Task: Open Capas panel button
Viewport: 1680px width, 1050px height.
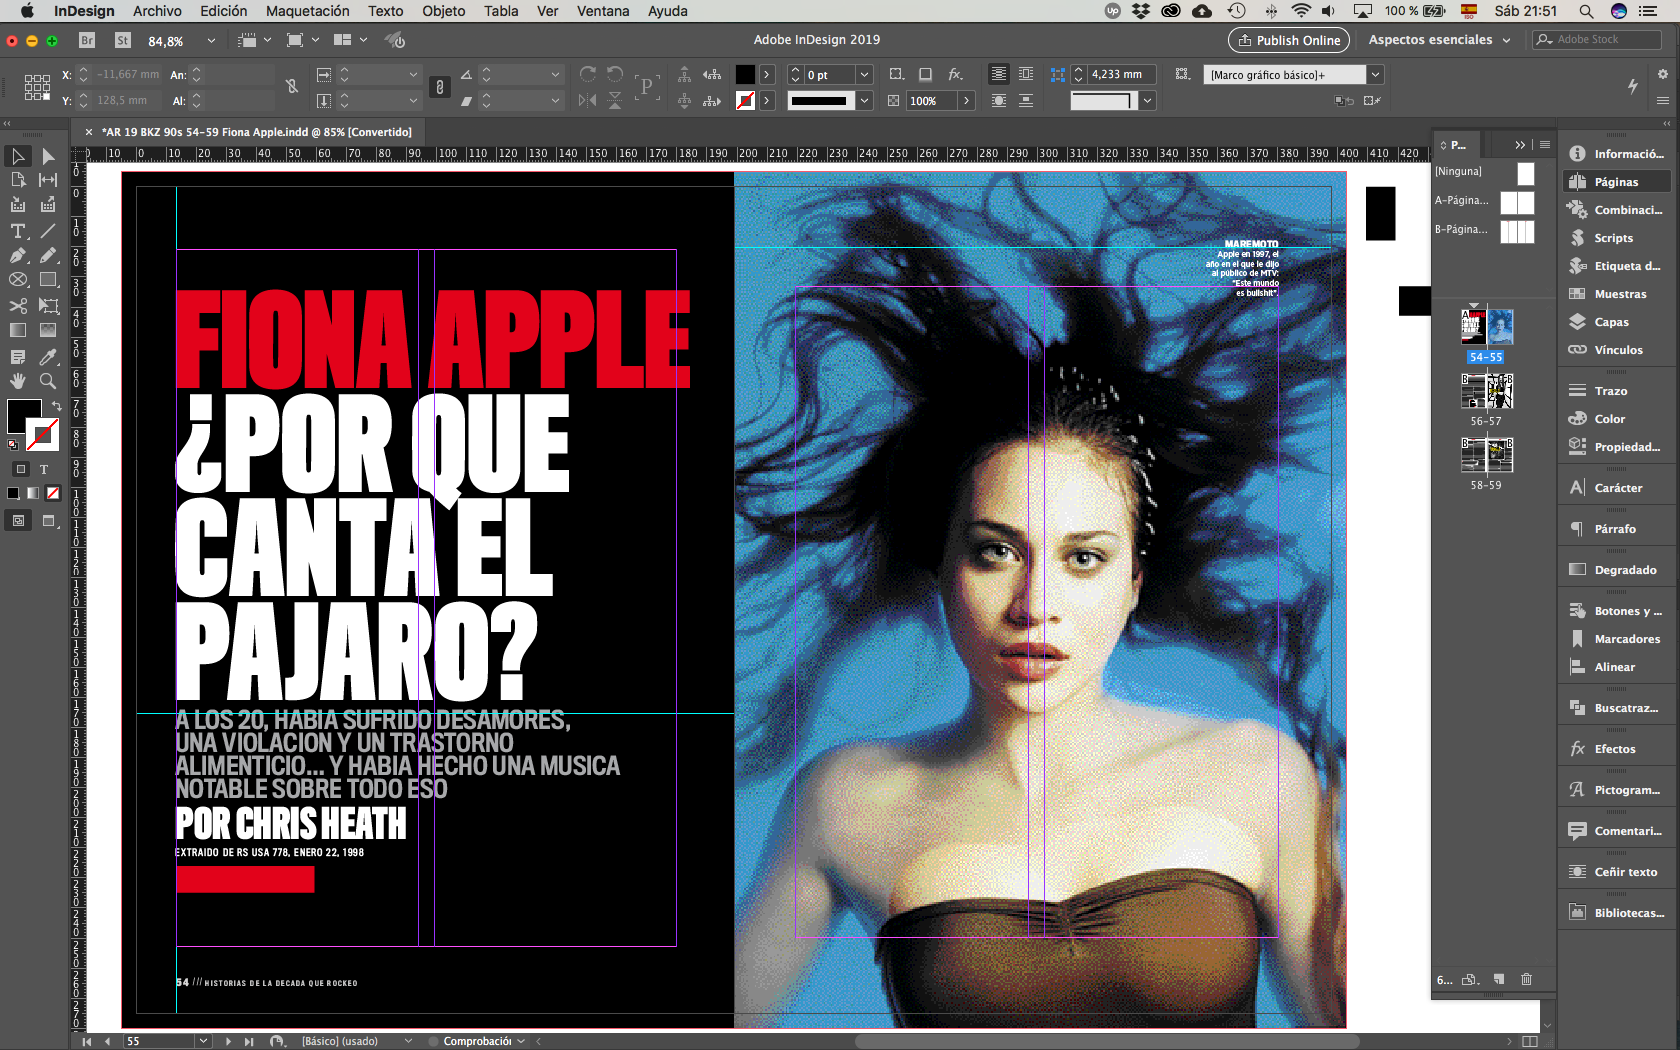Action: click(x=1616, y=321)
